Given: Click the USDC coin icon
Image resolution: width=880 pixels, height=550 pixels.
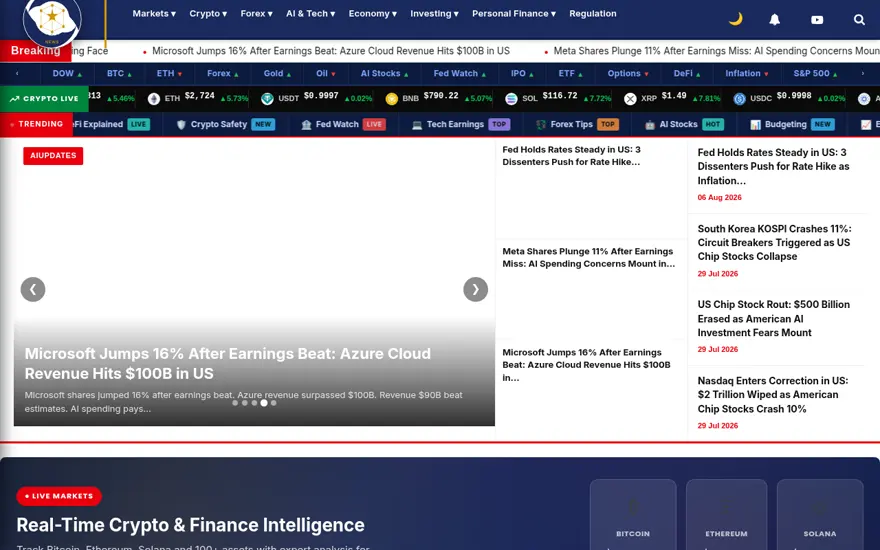Looking at the screenshot, I should click(739, 99).
